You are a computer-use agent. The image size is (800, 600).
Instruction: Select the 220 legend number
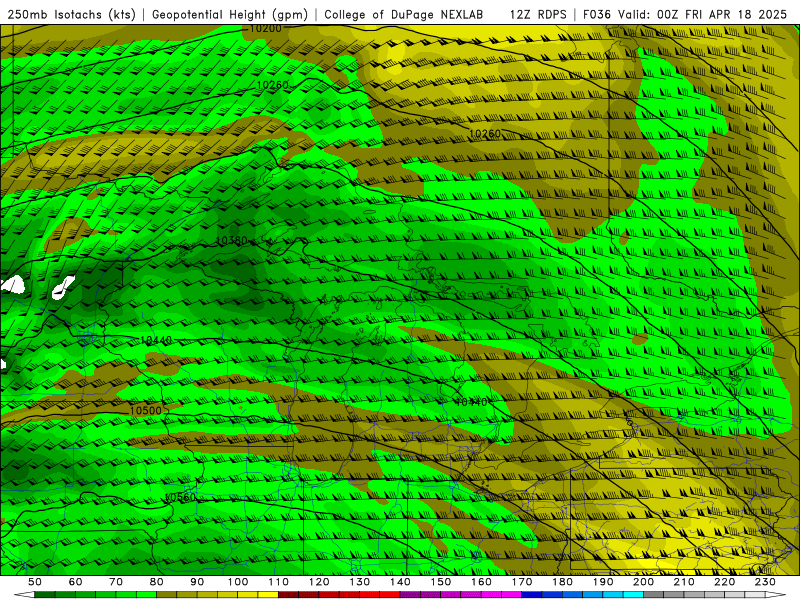click(x=724, y=582)
